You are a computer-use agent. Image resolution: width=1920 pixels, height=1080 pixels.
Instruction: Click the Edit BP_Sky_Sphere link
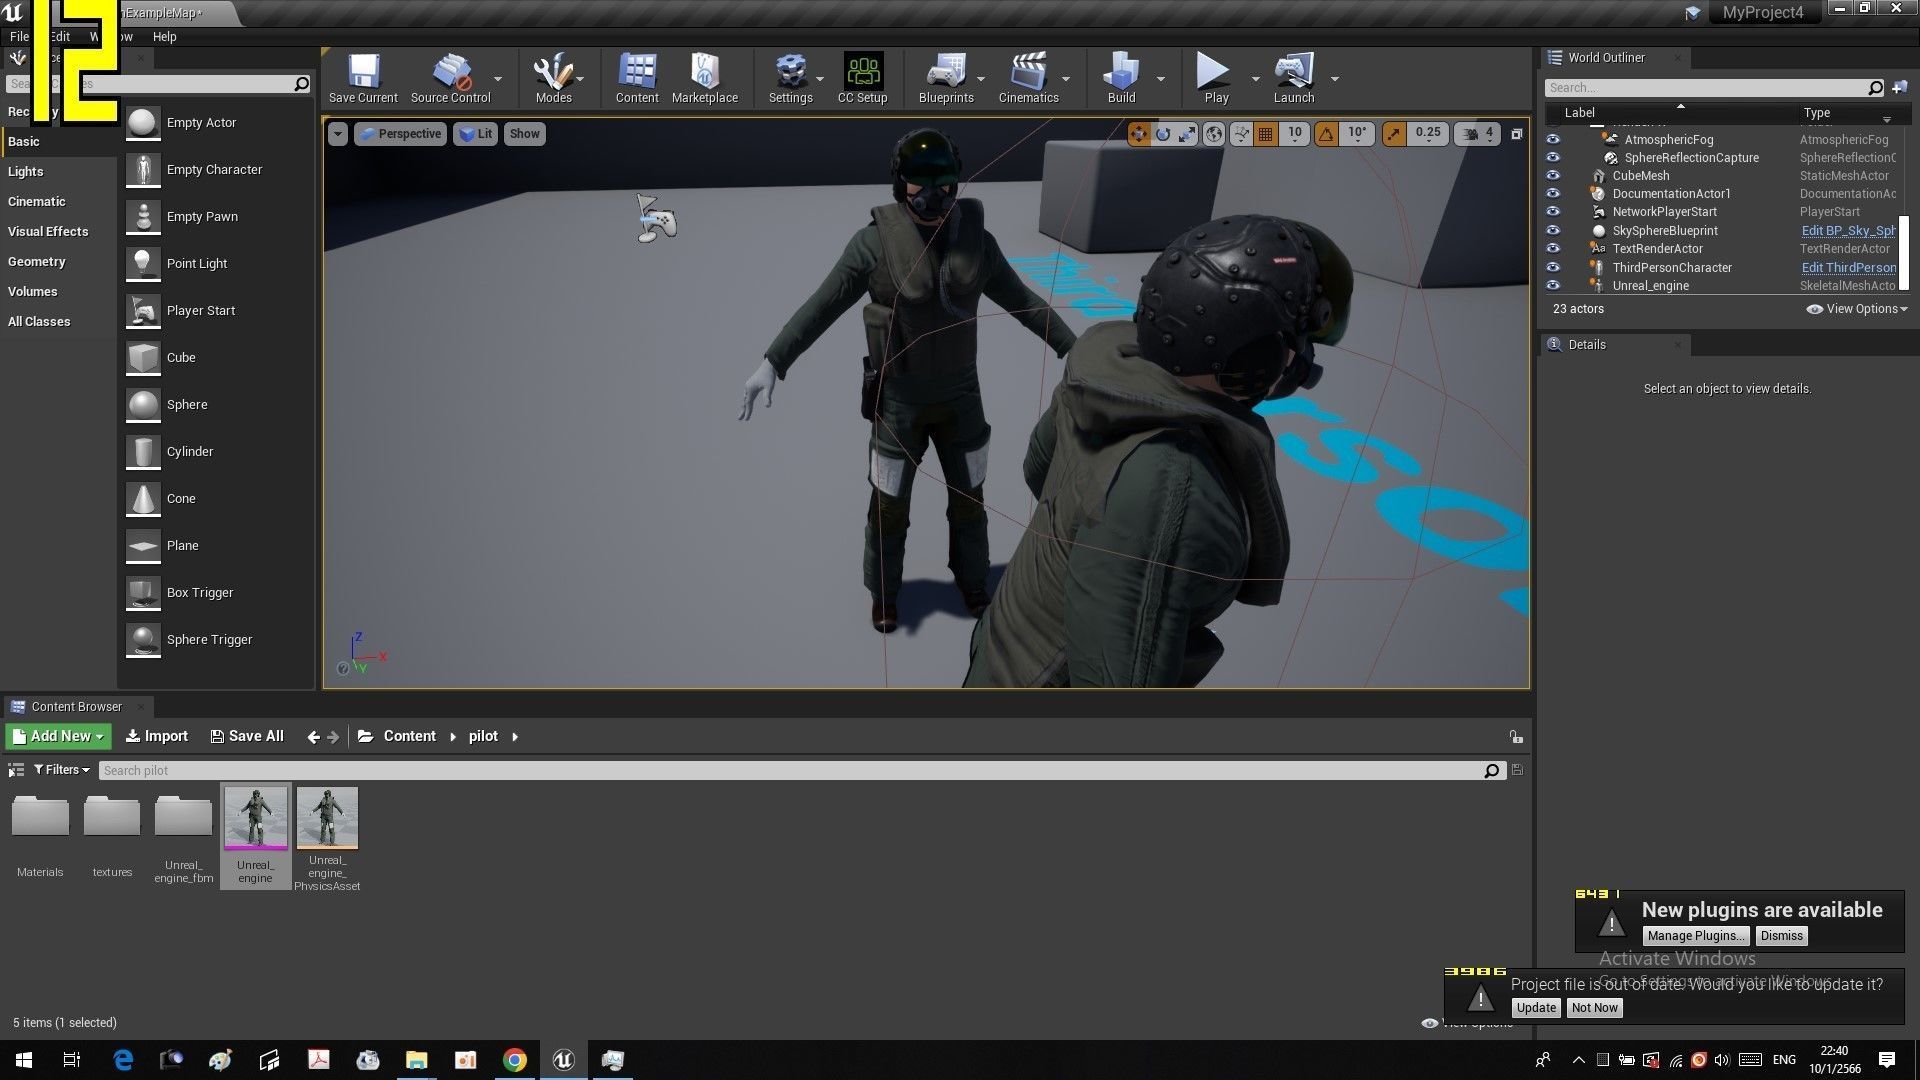(1848, 231)
